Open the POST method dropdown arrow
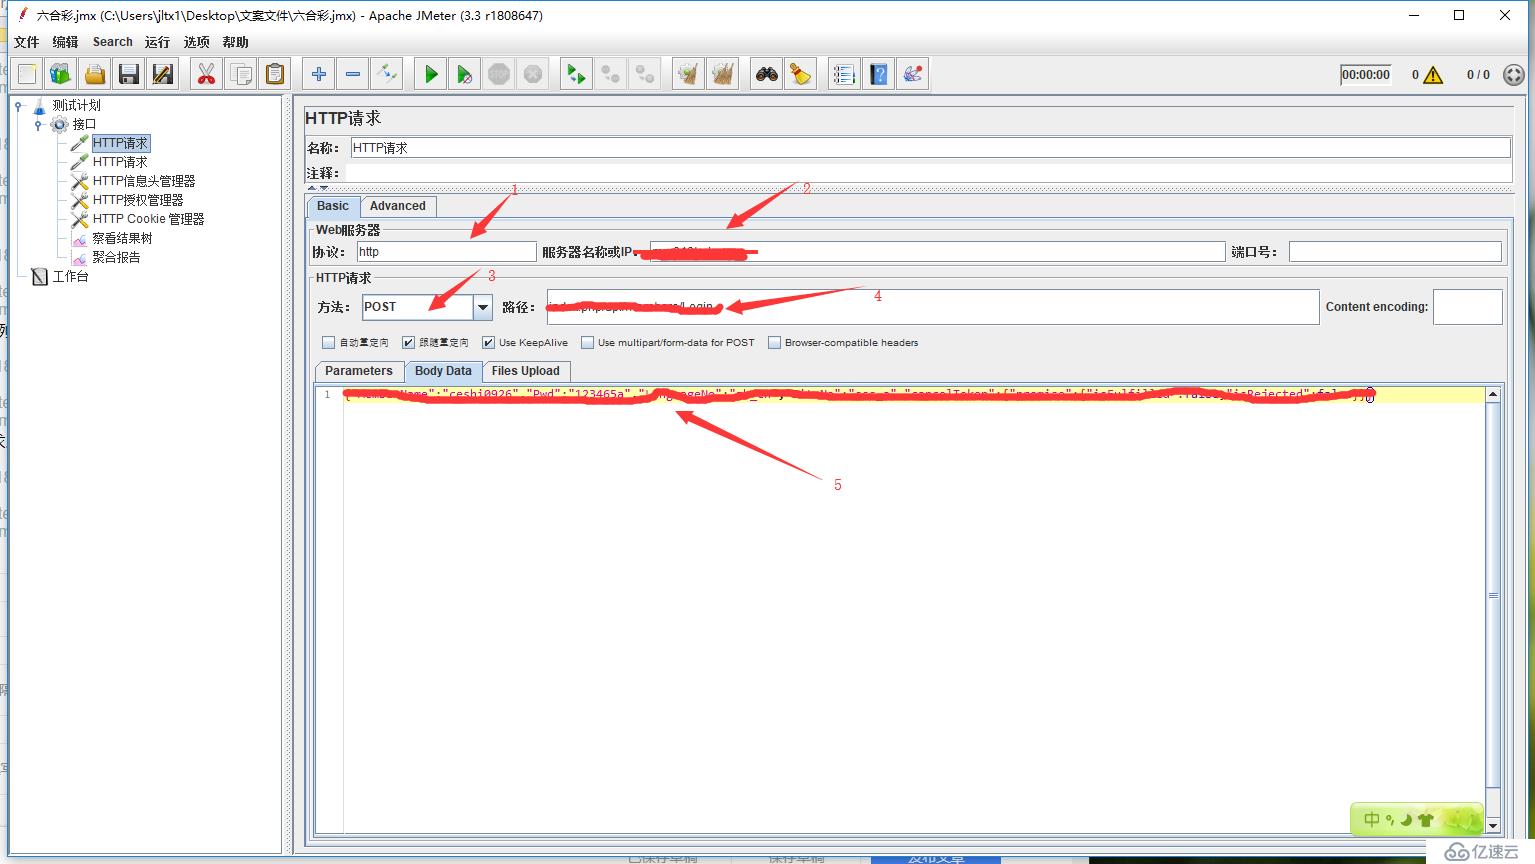The image size is (1535, 864). coord(483,307)
